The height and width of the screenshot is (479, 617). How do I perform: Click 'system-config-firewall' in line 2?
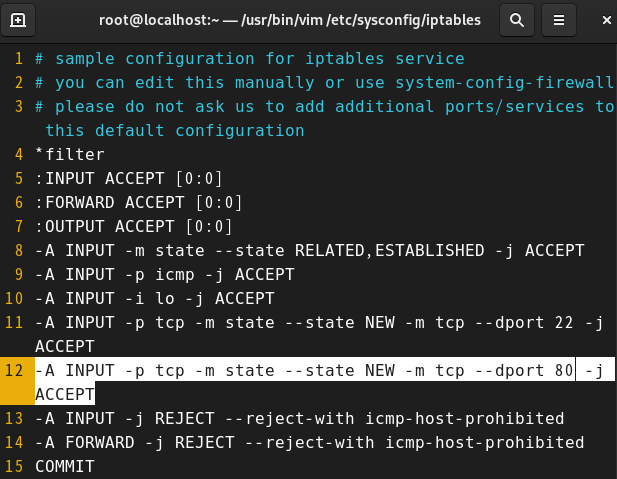point(504,83)
